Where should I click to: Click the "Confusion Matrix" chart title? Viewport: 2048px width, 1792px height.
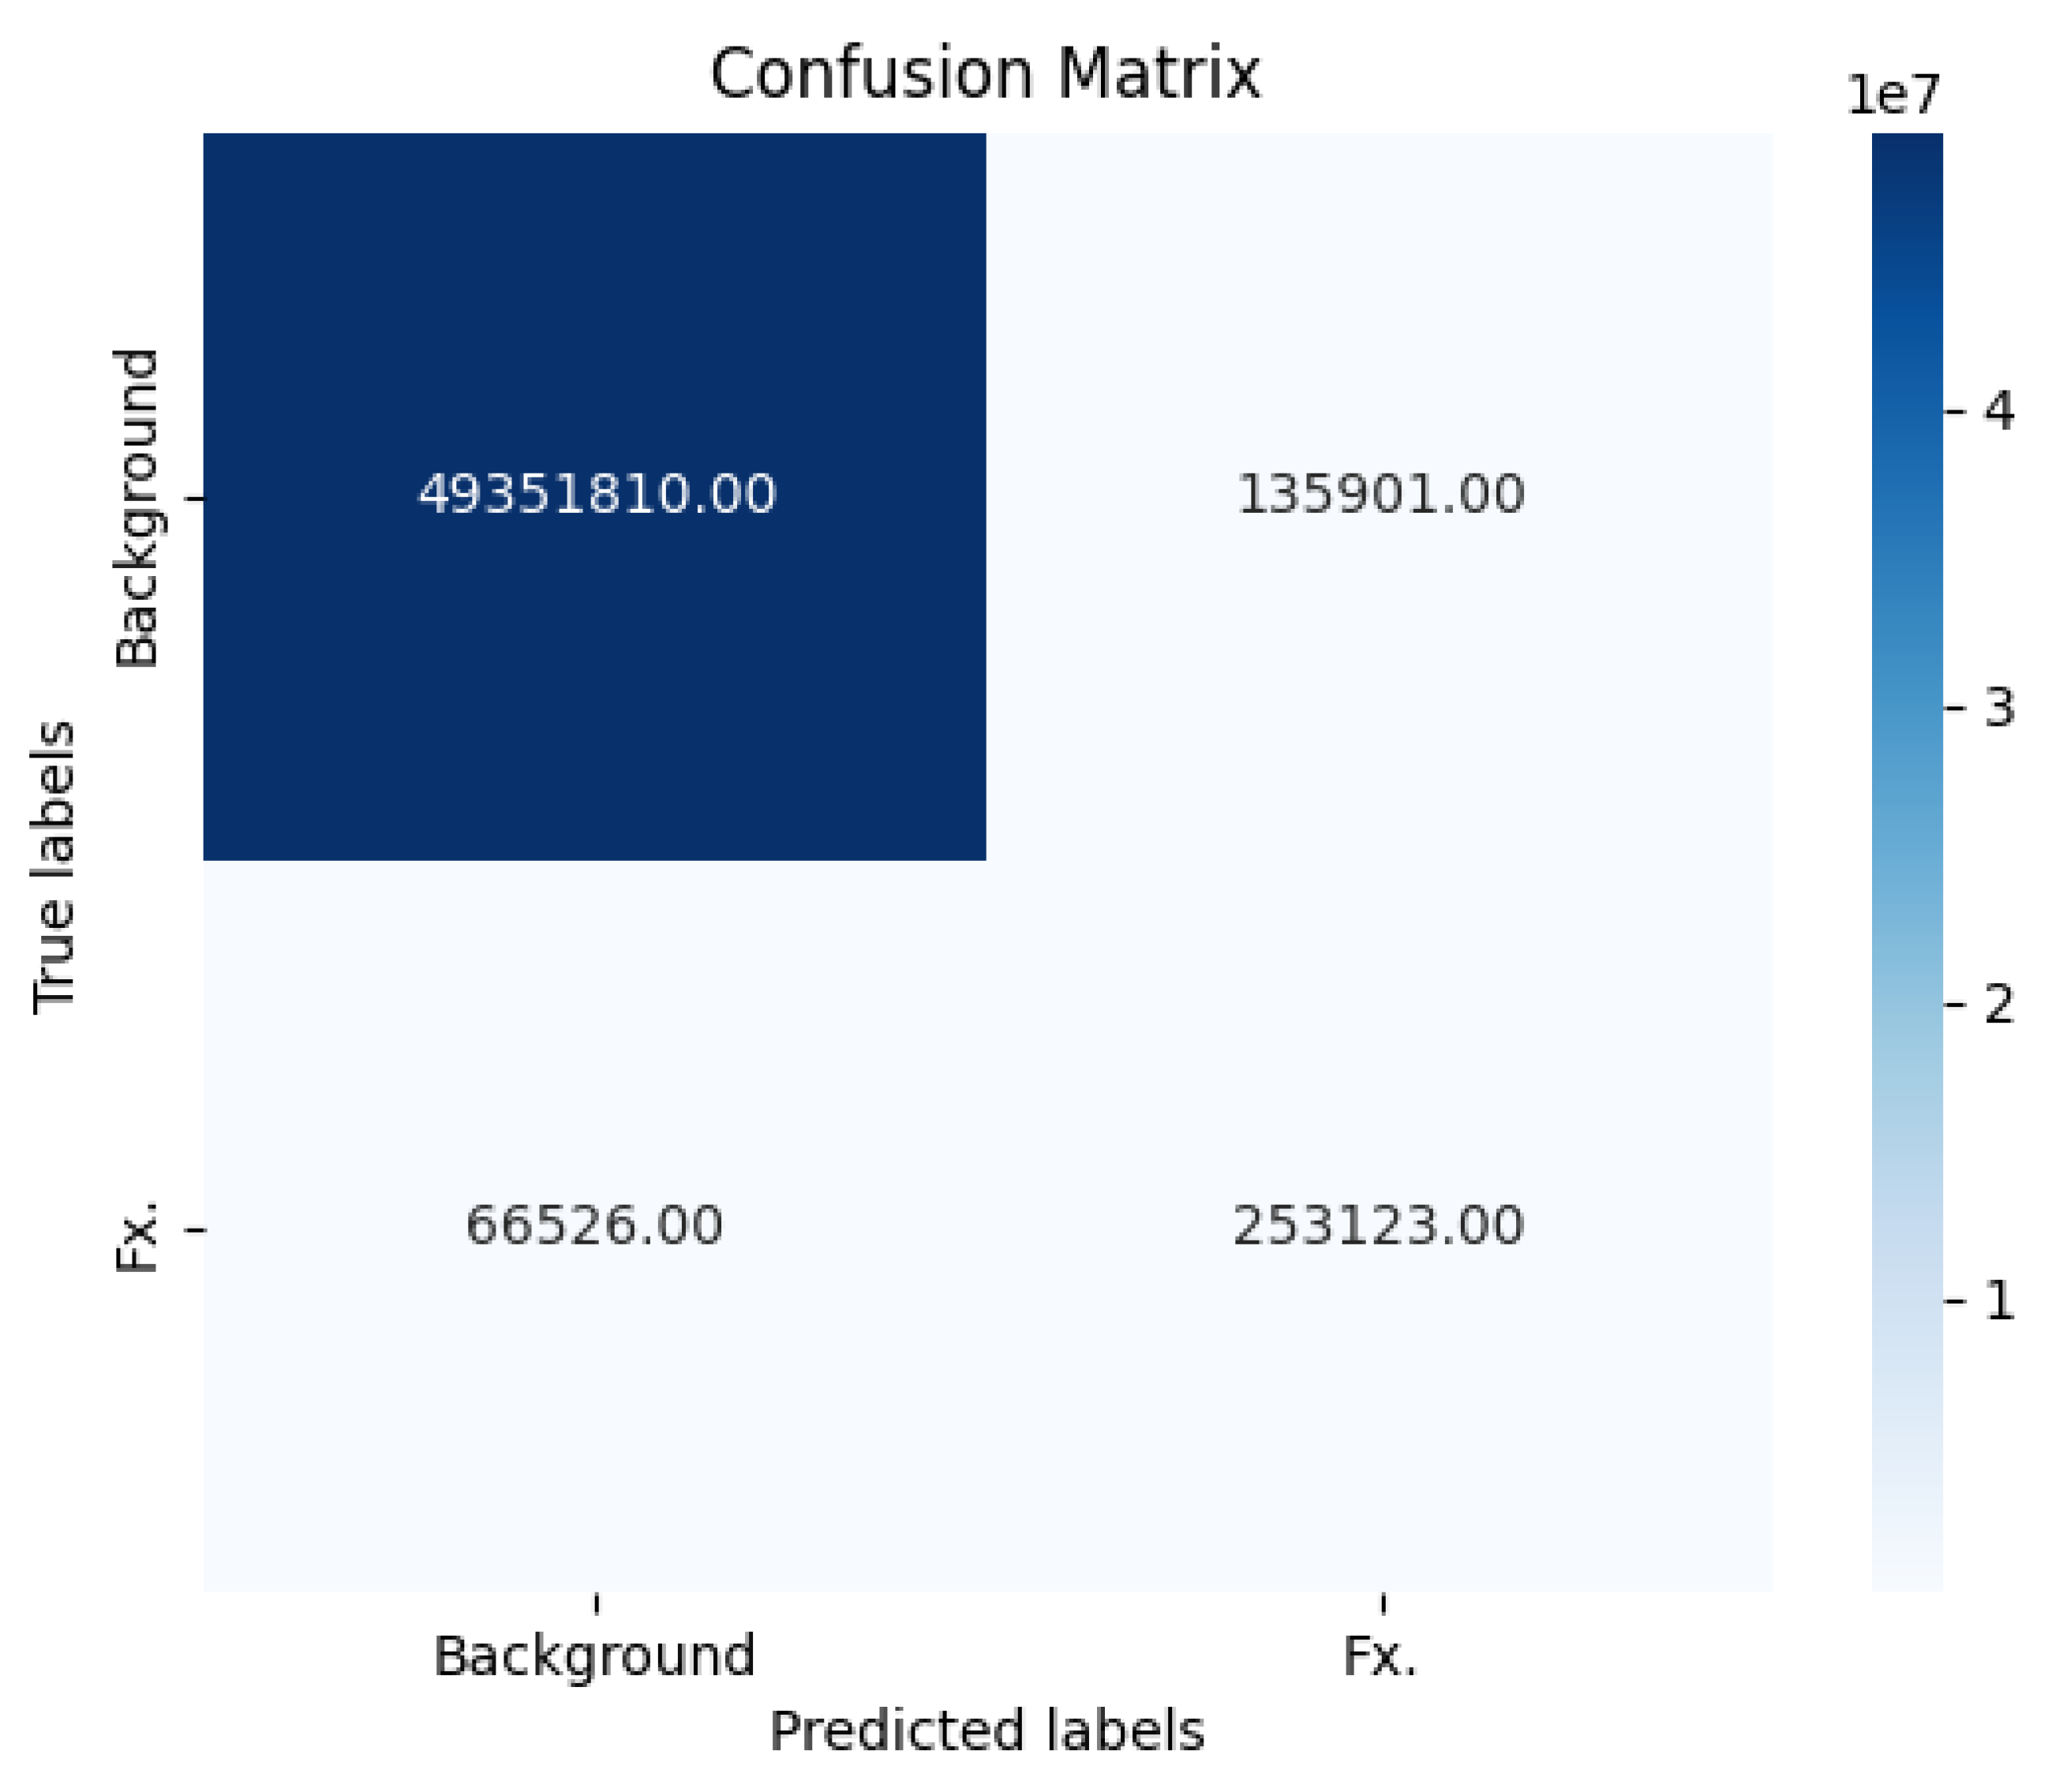[985, 74]
